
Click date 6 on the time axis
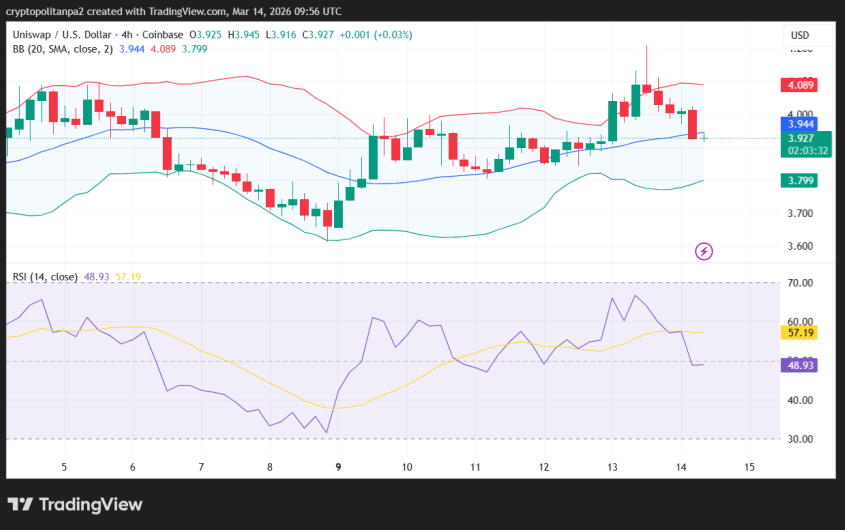133,467
